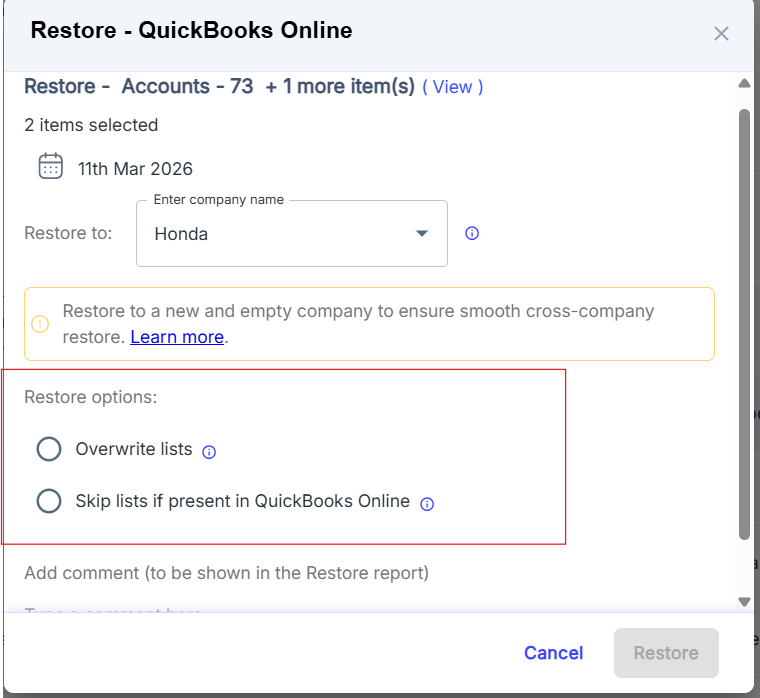This screenshot has width=760, height=698.
Task: Click the Accounts - 73 restore heading
Action: (x=187, y=86)
